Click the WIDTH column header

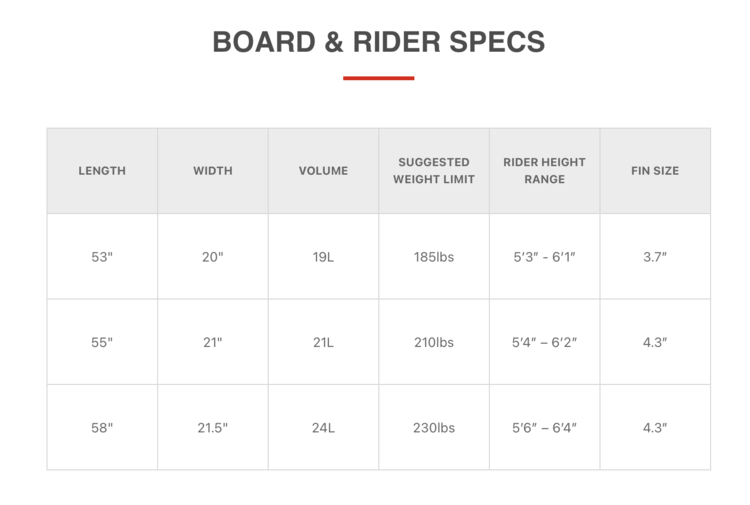(212, 171)
